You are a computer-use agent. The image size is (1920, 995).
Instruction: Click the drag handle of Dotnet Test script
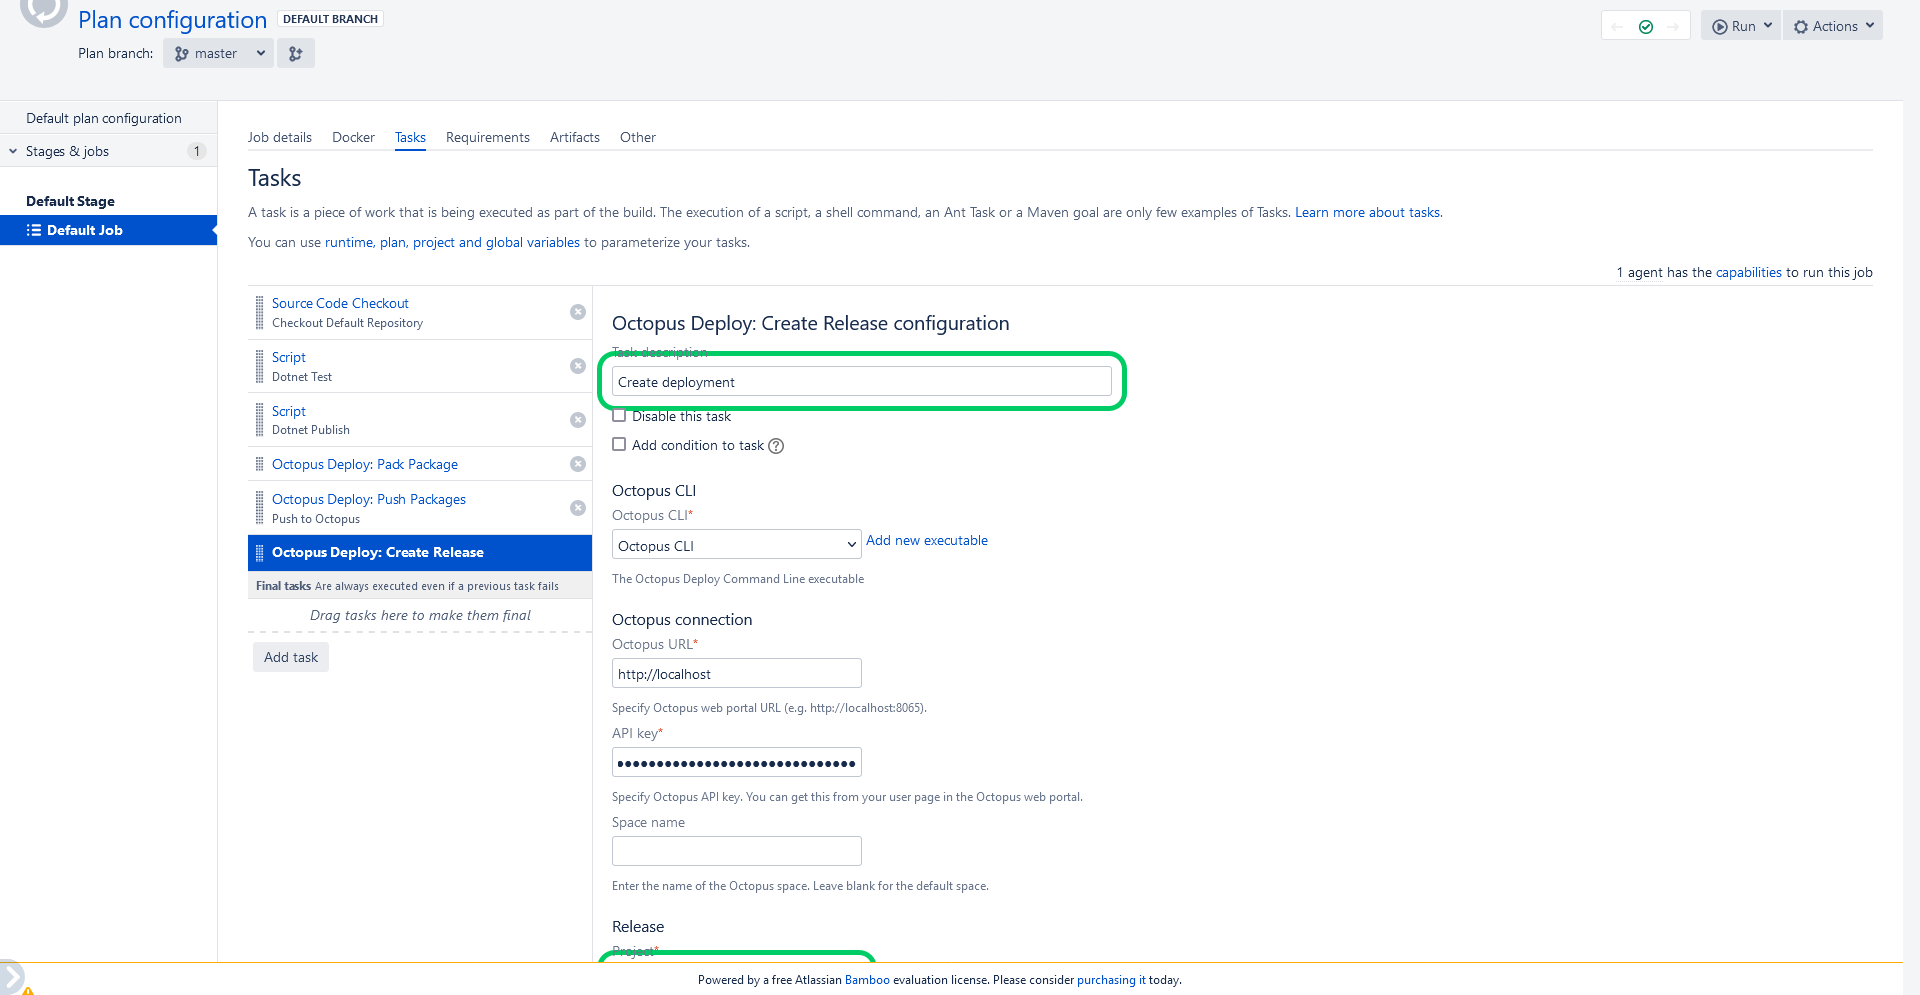[260, 366]
